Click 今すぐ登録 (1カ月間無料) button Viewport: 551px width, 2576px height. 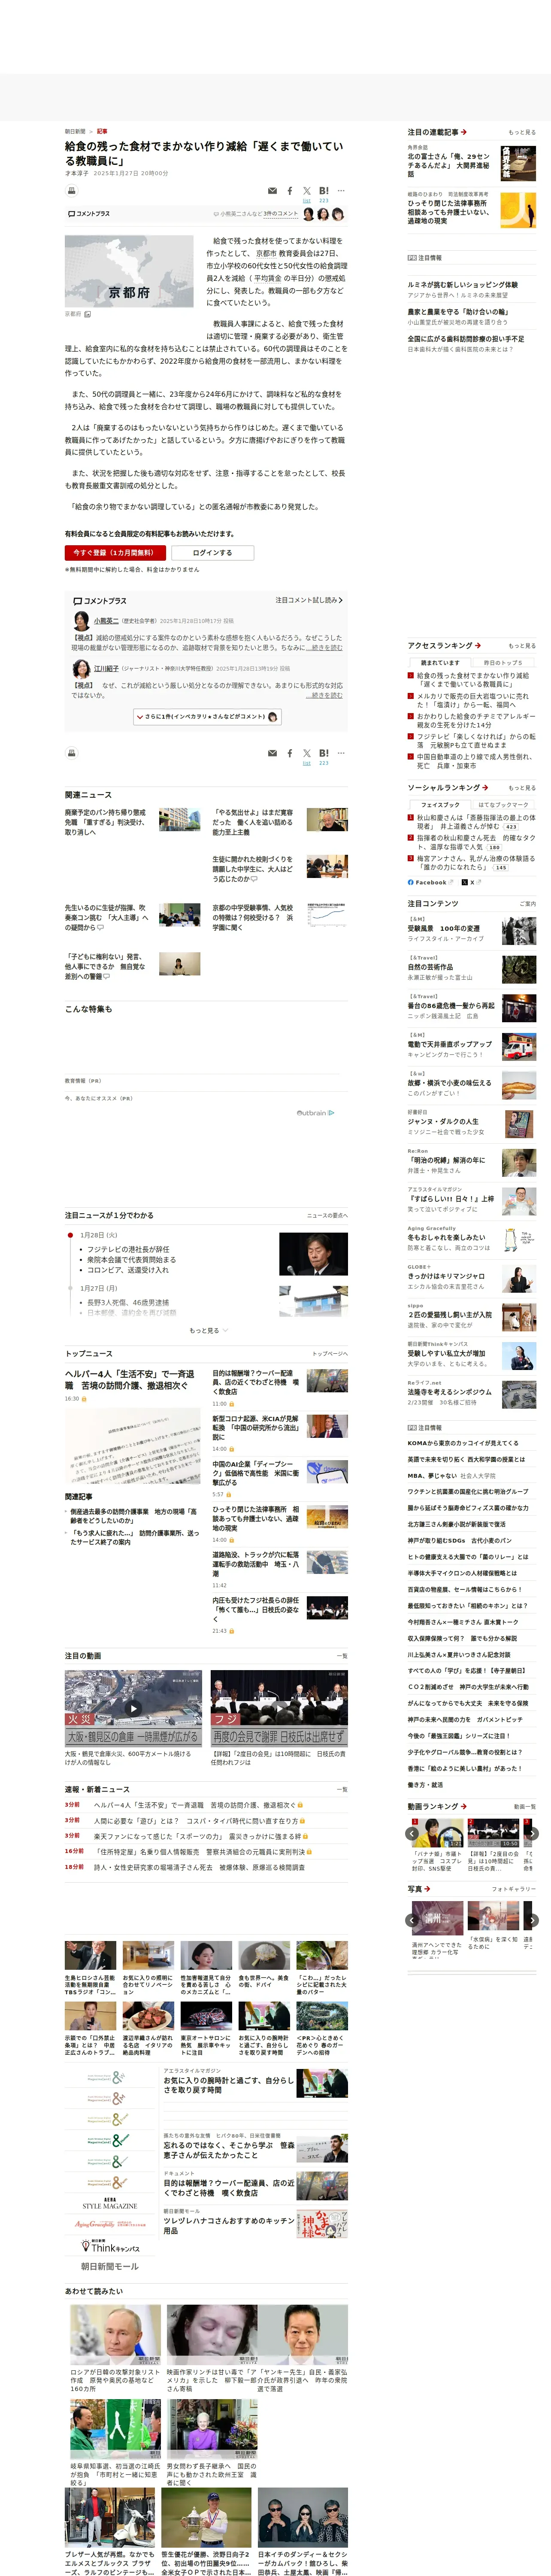[x=115, y=552]
